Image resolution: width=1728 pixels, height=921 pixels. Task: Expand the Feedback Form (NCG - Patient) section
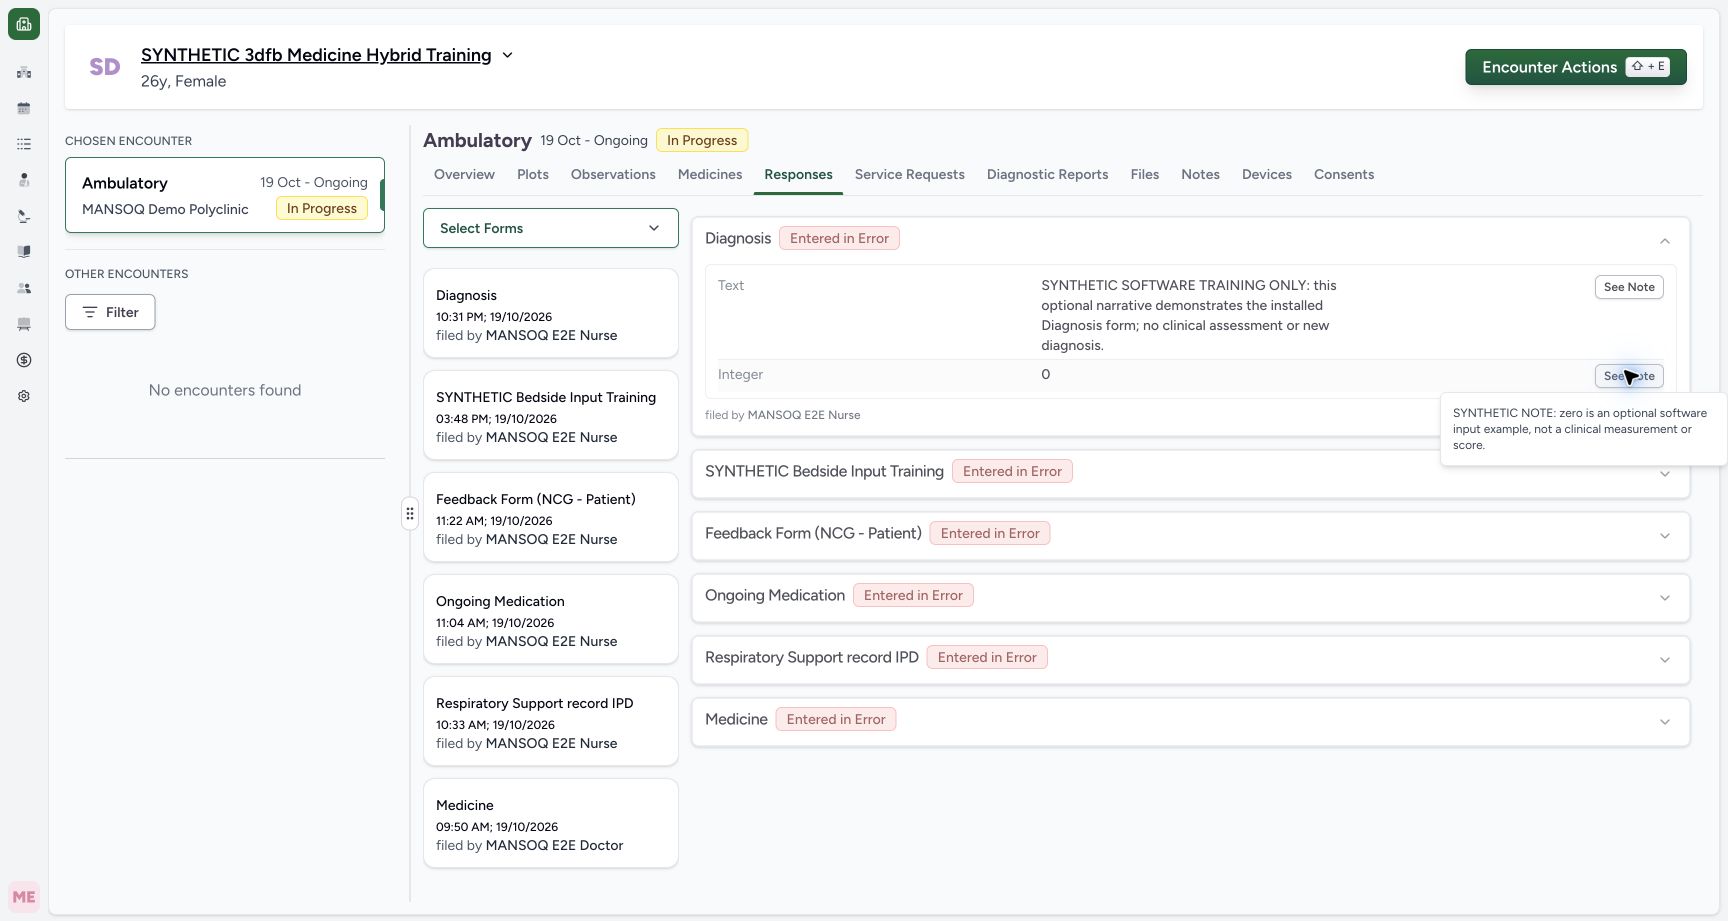click(1665, 536)
